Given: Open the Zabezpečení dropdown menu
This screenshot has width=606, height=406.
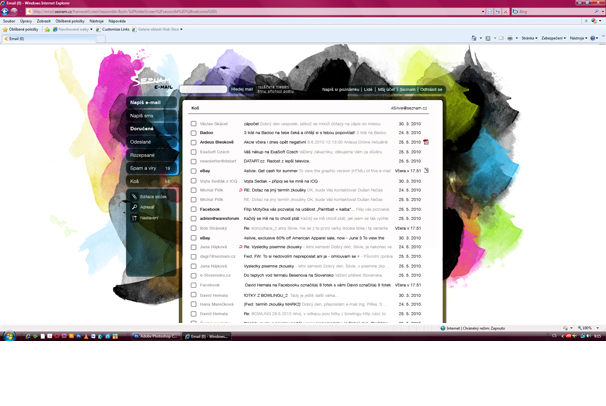Looking at the screenshot, I should [554, 38].
